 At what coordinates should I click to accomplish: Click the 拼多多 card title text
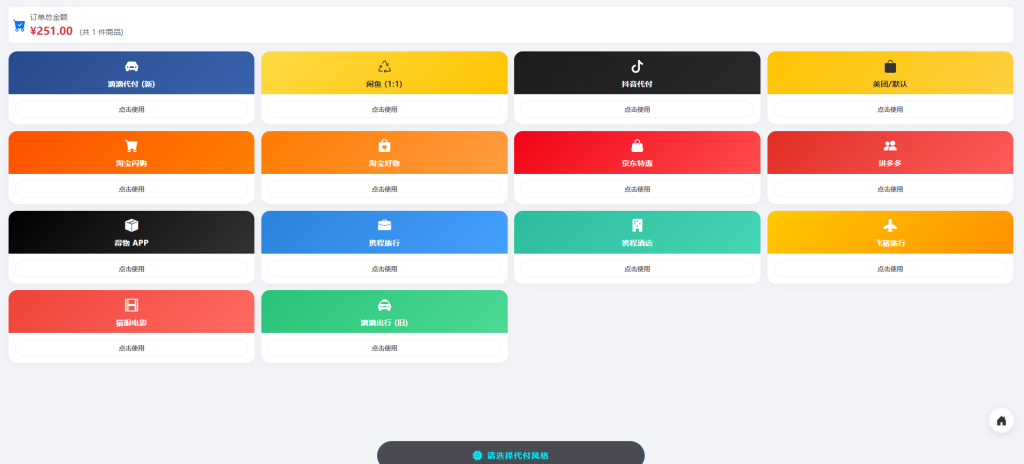click(x=890, y=163)
